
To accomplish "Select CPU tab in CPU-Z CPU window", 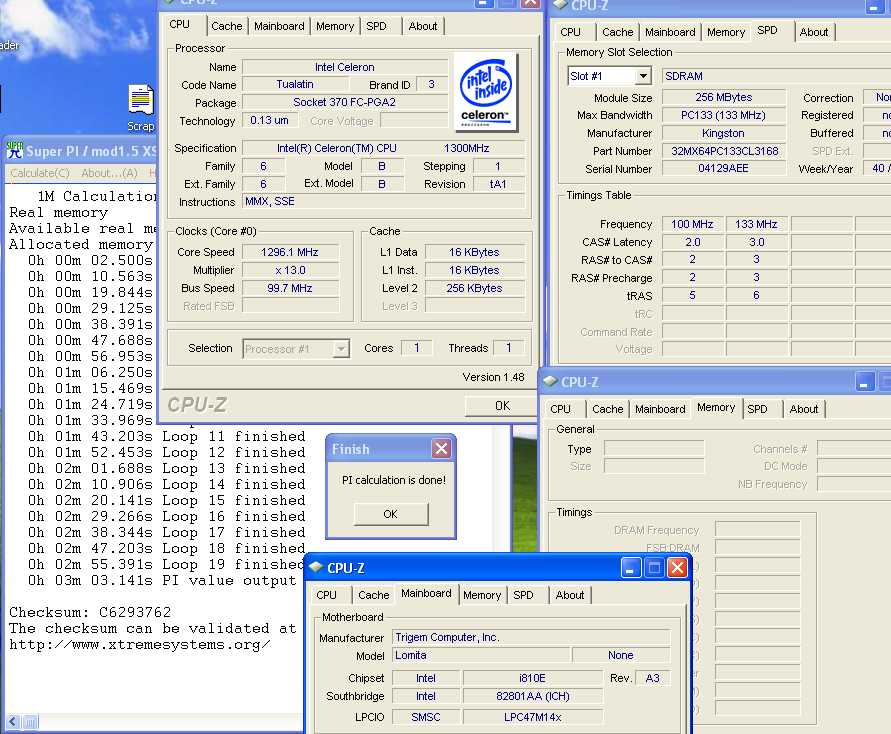I will tap(180, 24).
